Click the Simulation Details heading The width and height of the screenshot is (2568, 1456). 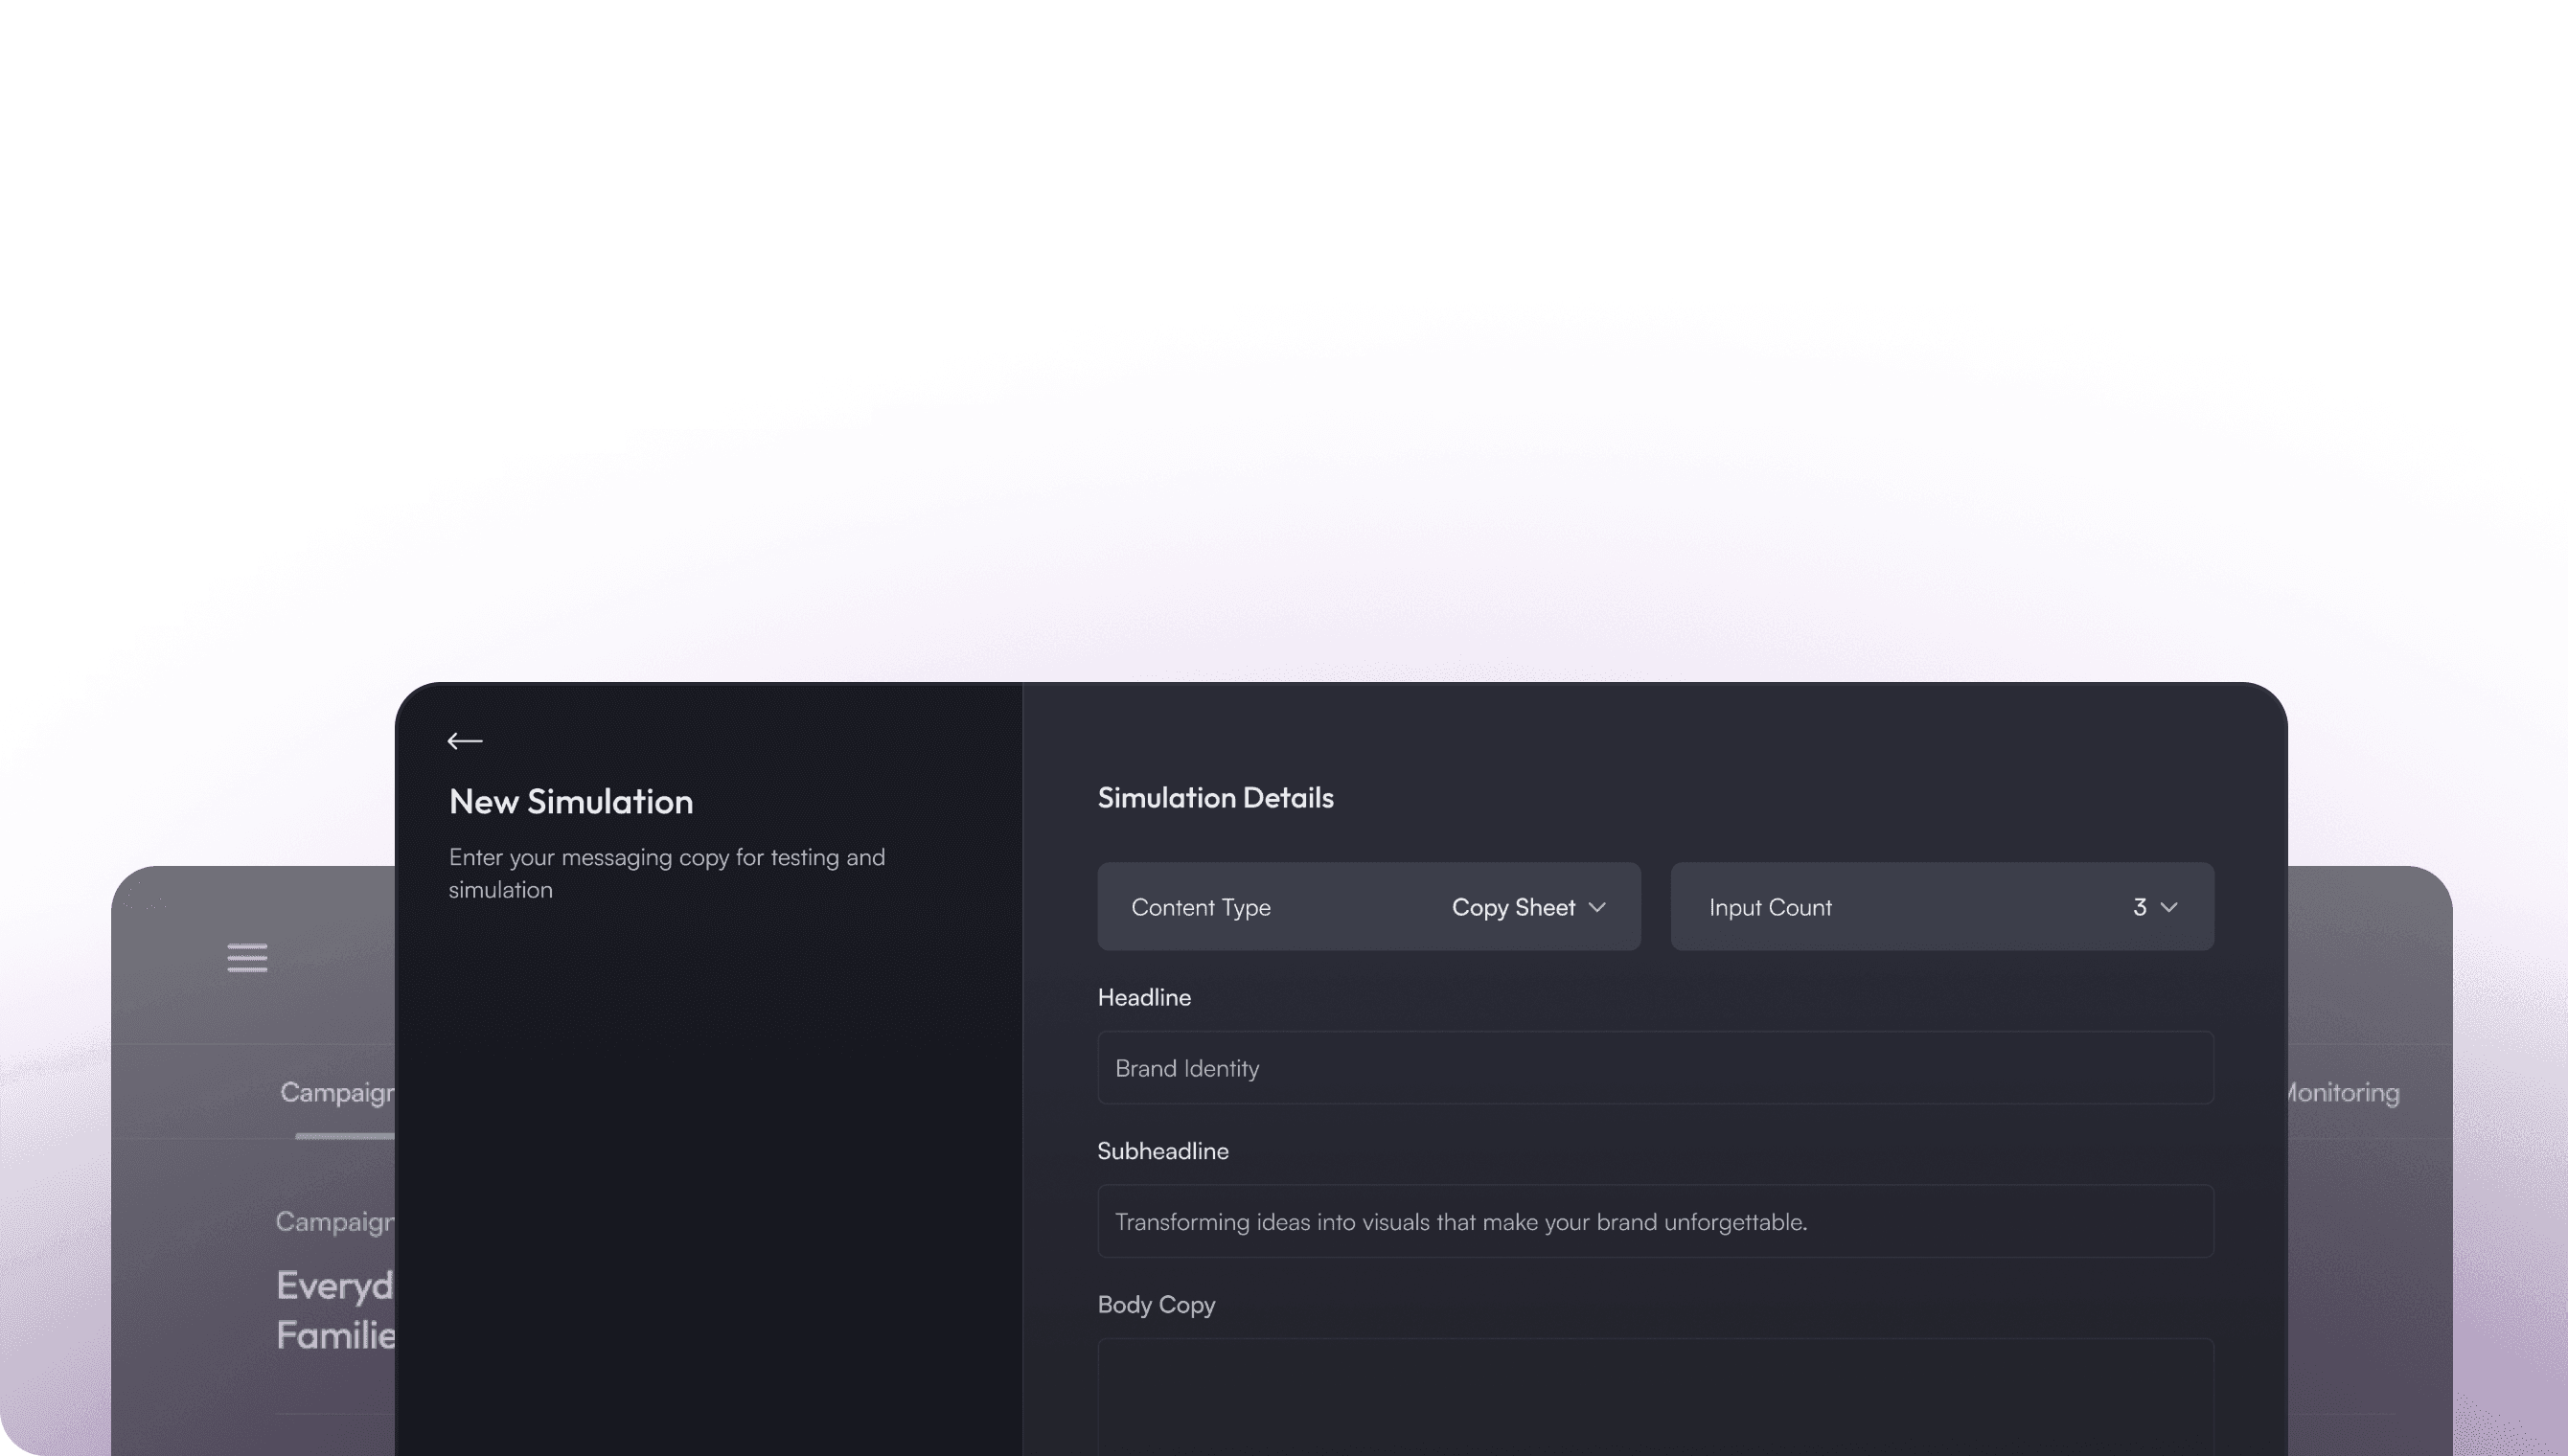click(x=1215, y=797)
